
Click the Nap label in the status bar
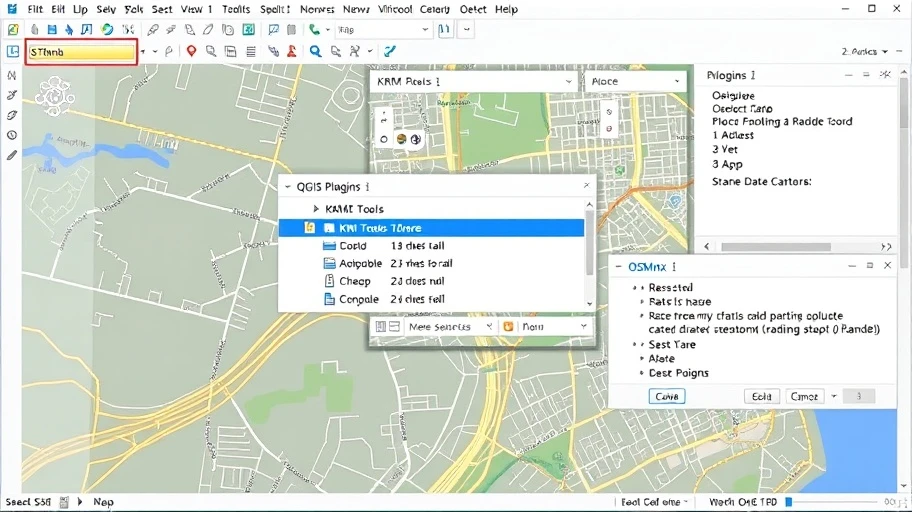pos(104,502)
